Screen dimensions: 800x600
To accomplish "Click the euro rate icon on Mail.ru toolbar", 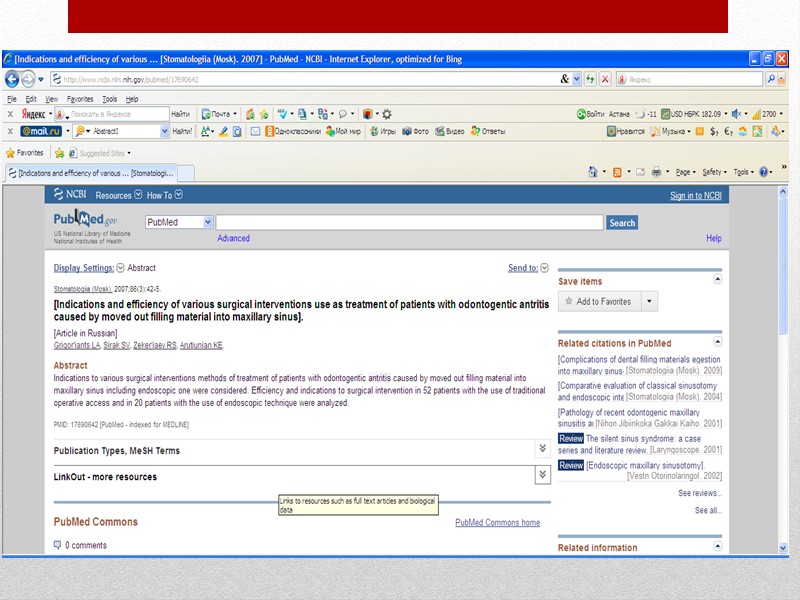I will 729,131.
